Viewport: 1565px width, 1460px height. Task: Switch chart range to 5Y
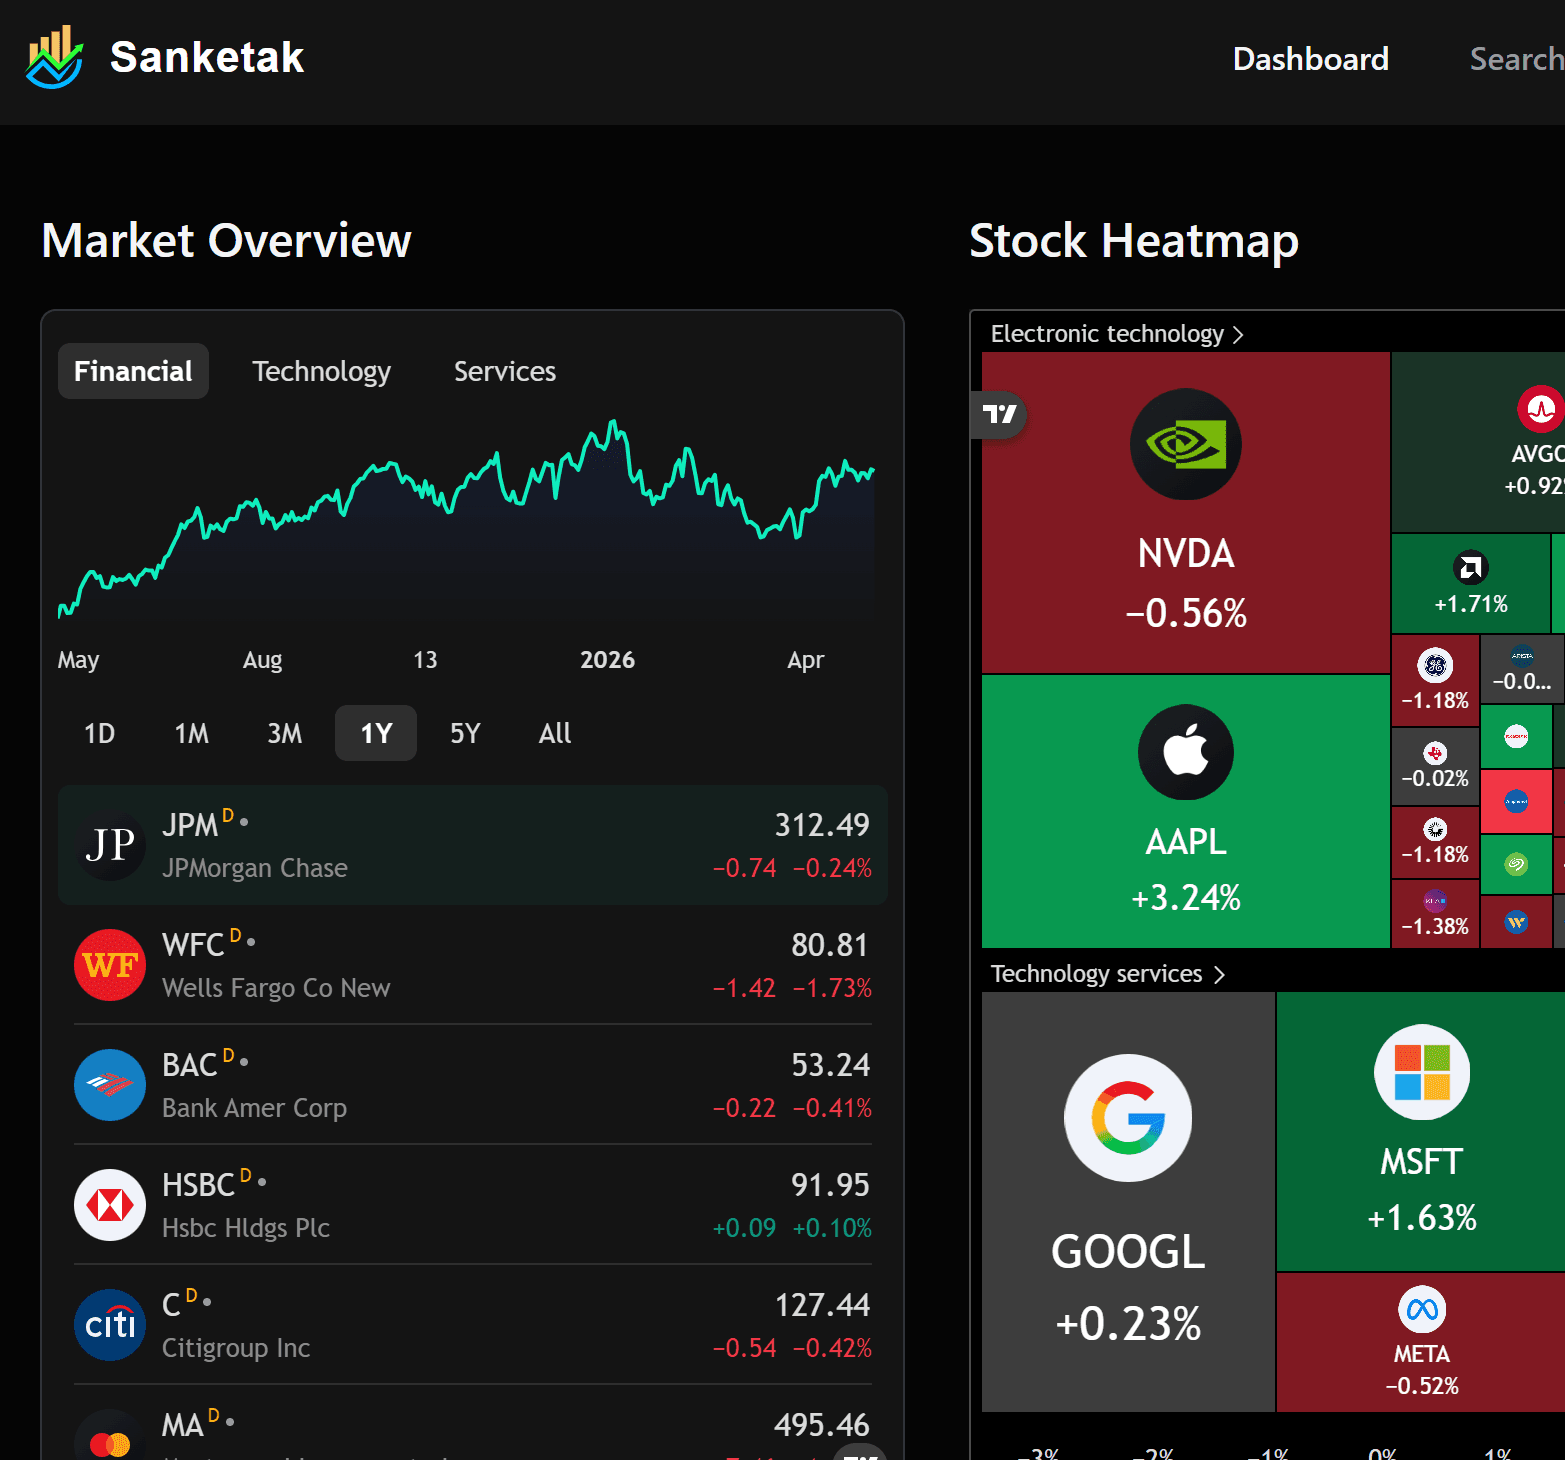click(465, 733)
